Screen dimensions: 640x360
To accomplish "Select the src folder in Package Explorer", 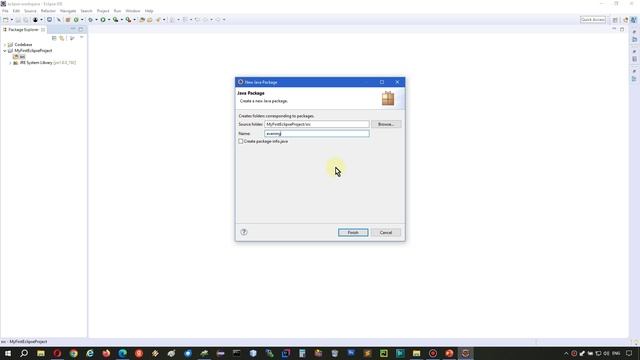I will 19,57.
